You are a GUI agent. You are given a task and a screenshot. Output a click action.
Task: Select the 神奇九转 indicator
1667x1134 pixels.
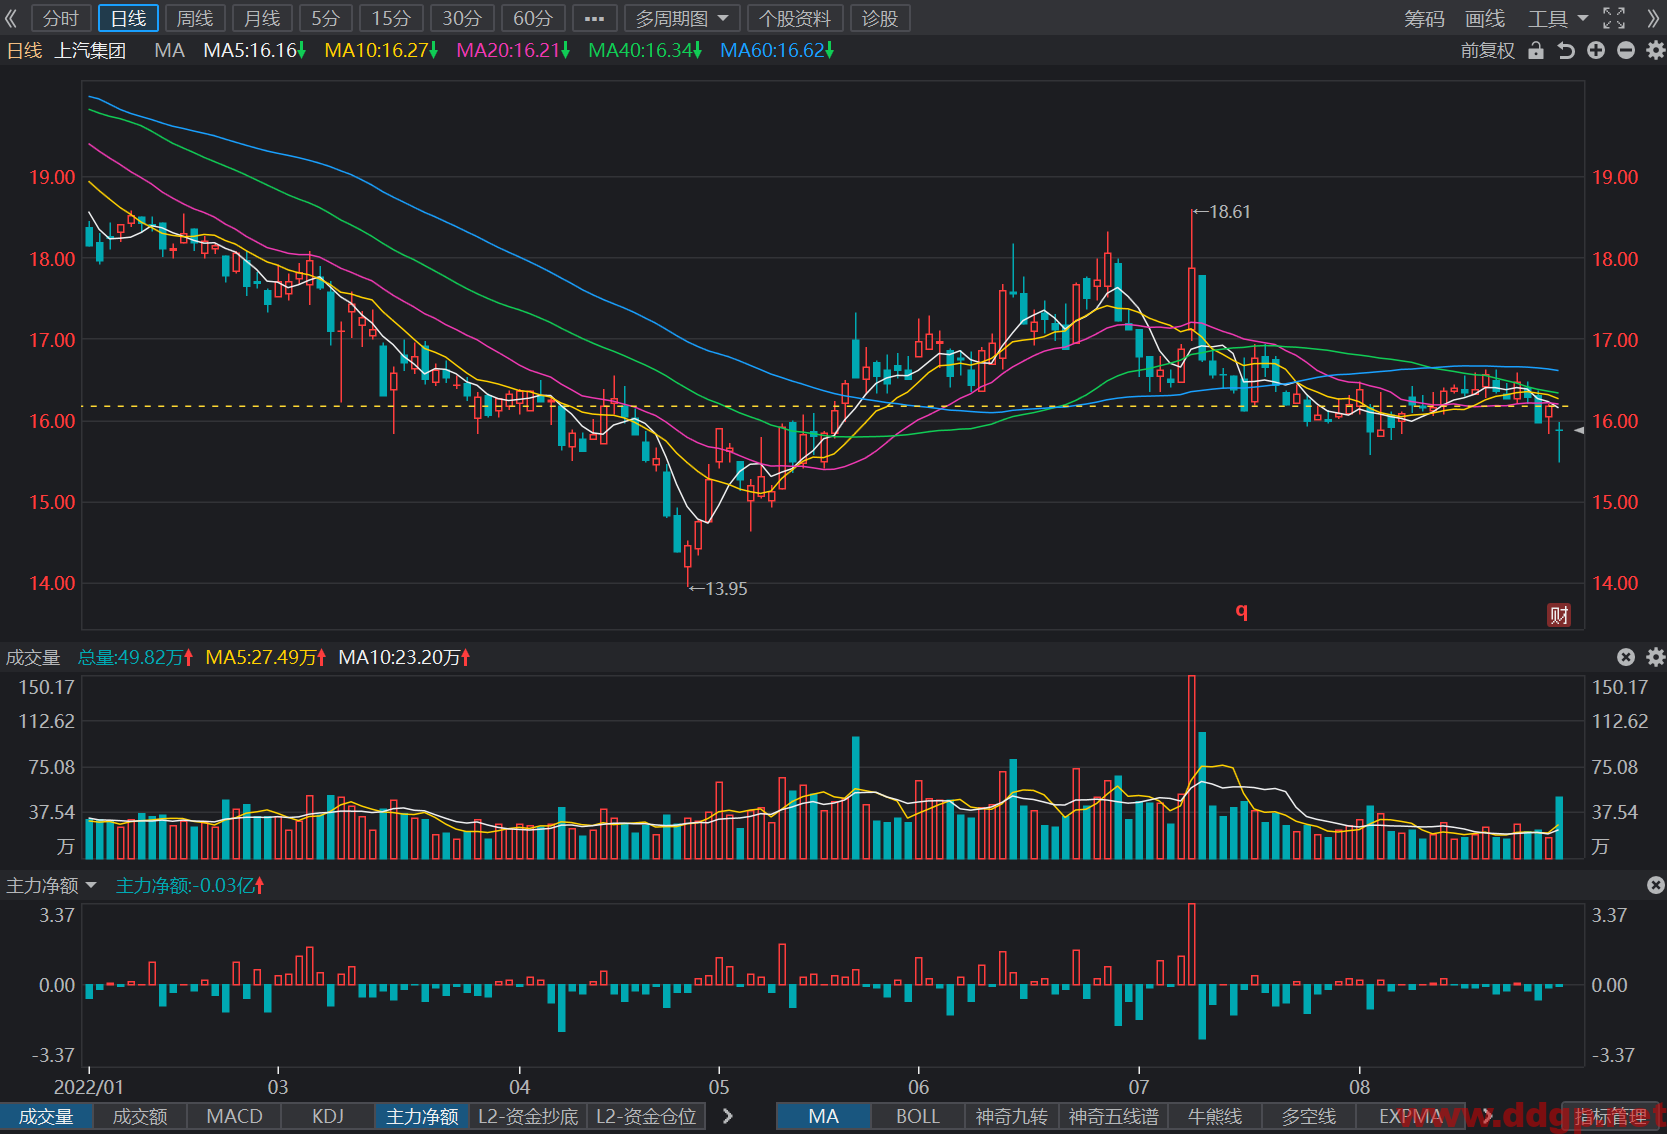click(x=1011, y=1116)
